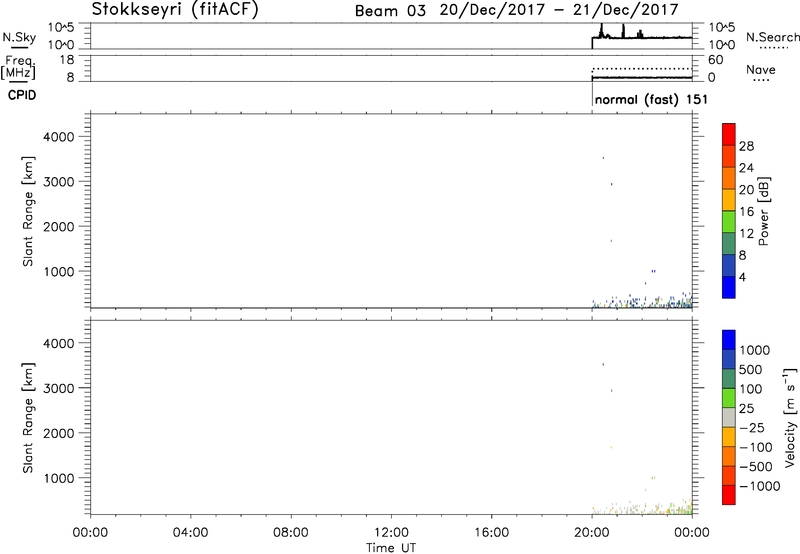The height and width of the screenshot is (554, 800).
Task: Click the '2000' range tick in velocity panel
Action: tap(59, 433)
